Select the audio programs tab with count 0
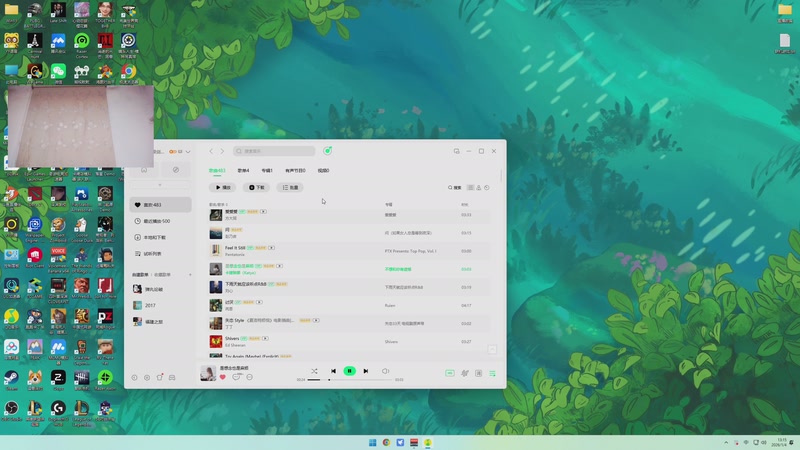This screenshot has height=450, width=800. tap(295, 170)
